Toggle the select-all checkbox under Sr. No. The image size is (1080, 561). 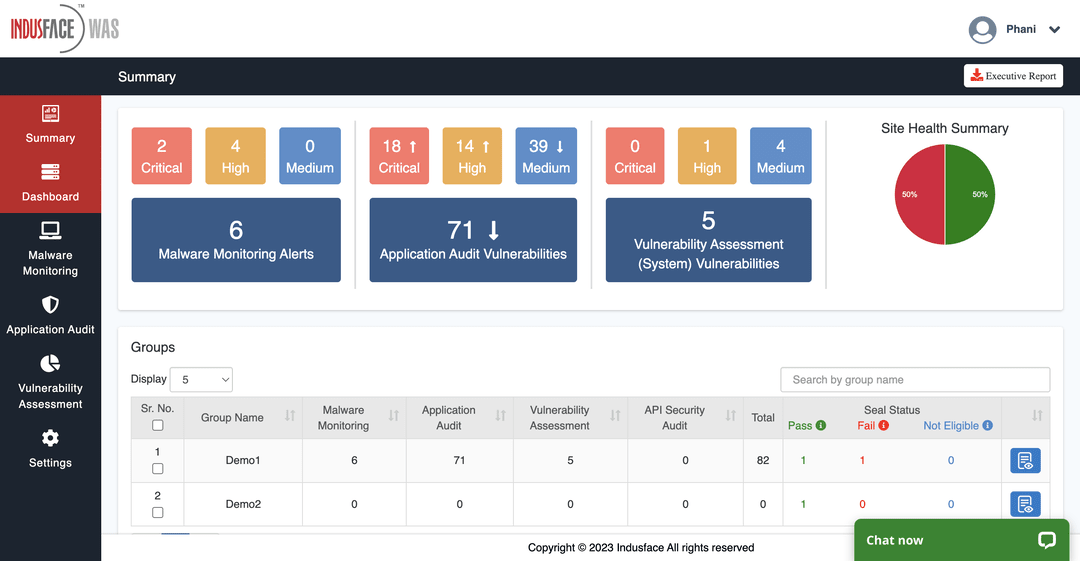coord(158,425)
